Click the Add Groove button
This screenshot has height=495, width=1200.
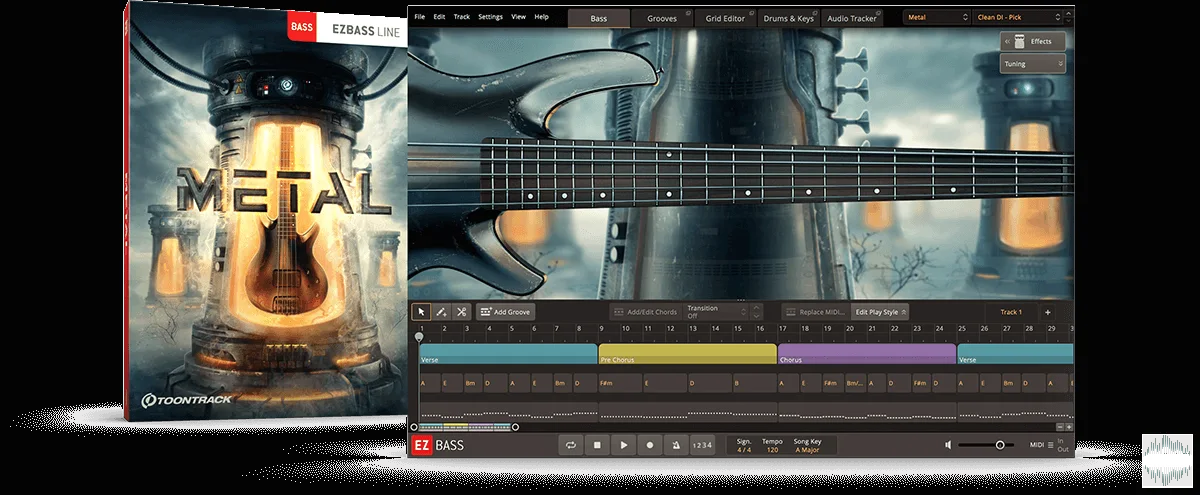tap(505, 312)
